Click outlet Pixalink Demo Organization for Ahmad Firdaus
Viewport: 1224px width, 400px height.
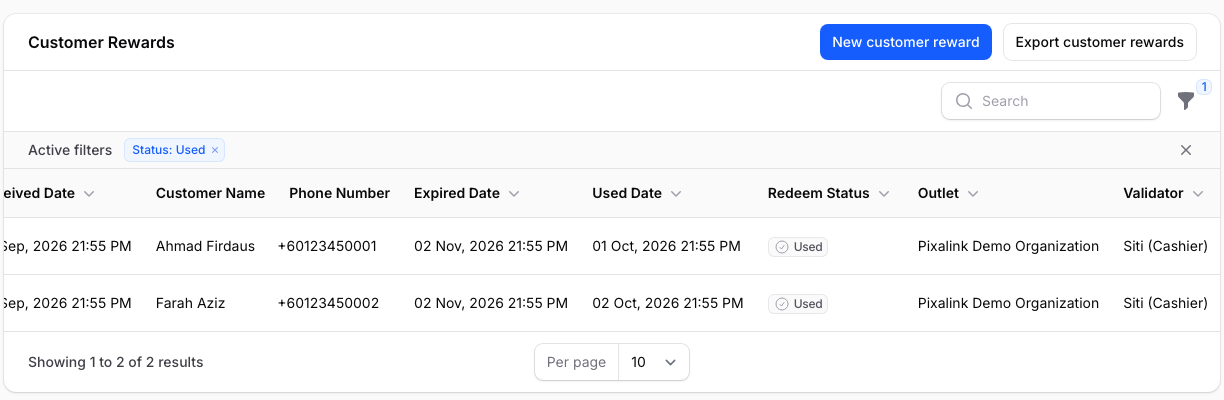click(x=1008, y=246)
